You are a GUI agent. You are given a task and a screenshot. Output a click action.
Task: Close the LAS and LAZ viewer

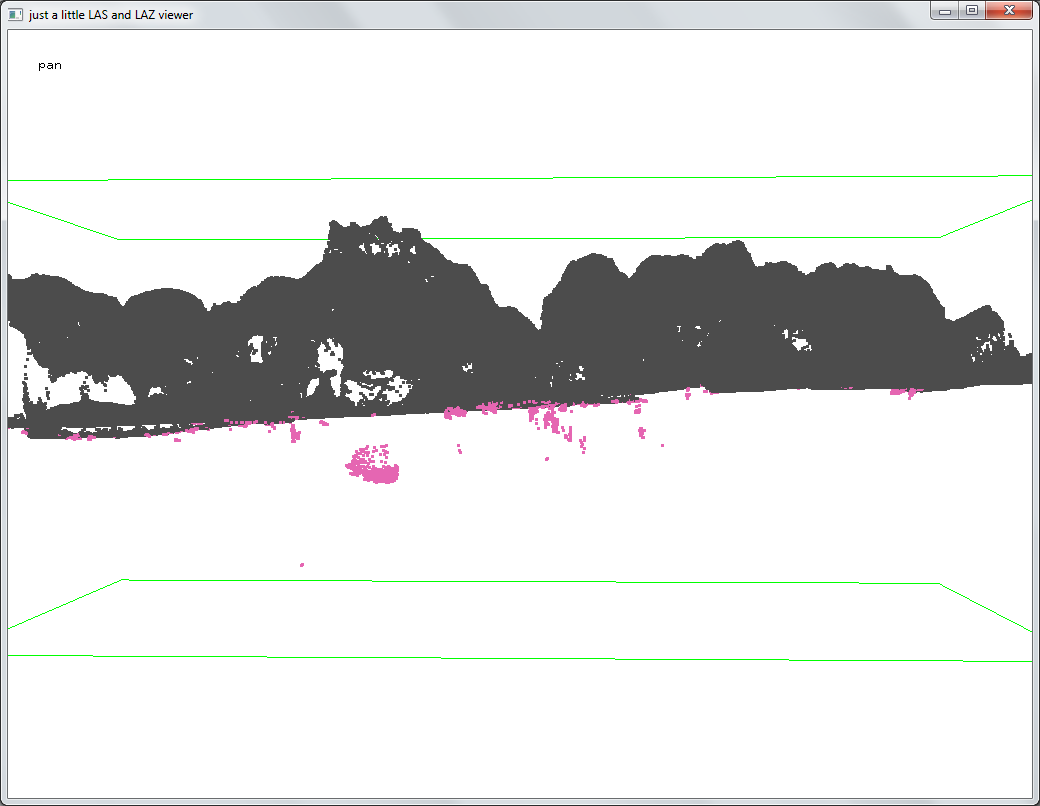click(x=1008, y=11)
